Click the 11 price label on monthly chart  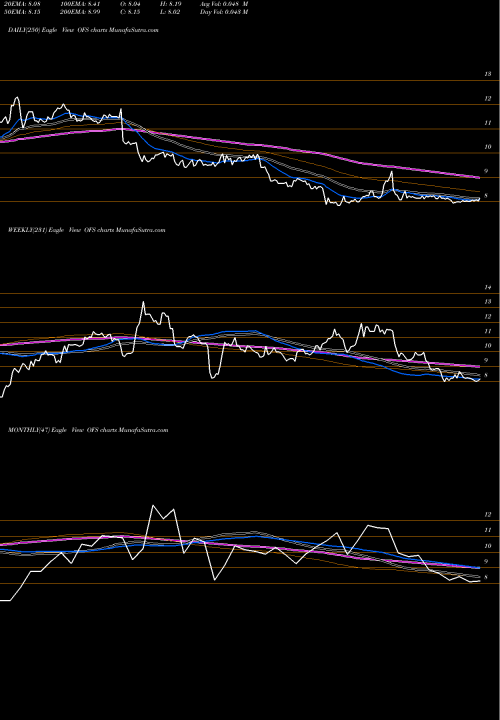point(488,530)
